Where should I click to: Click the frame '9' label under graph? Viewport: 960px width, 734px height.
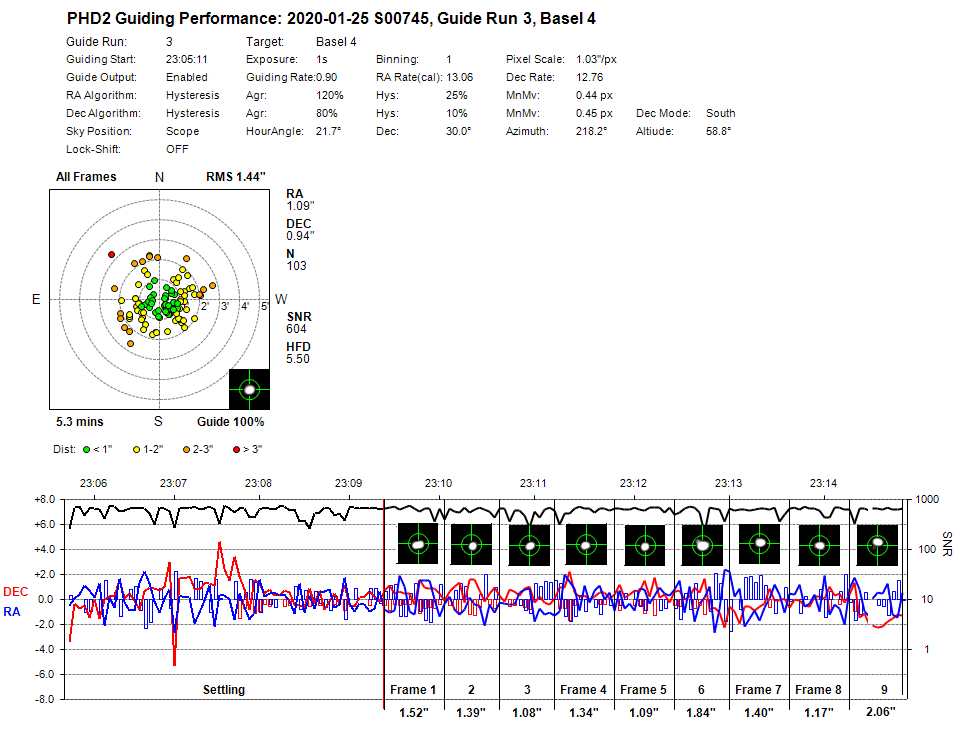point(884,690)
